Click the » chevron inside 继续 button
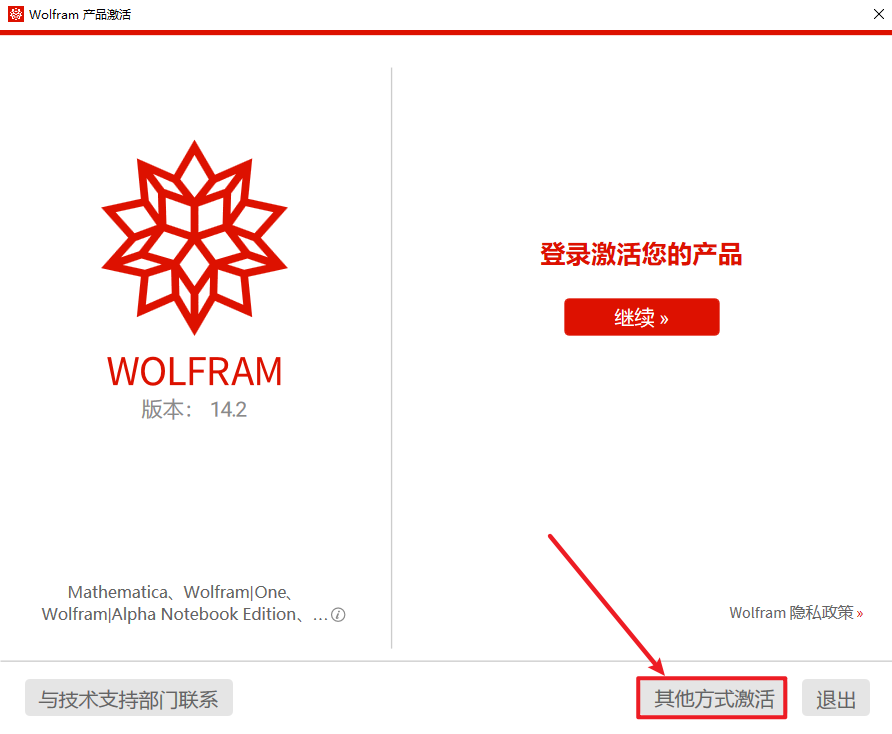892x734 pixels. coord(663,319)
